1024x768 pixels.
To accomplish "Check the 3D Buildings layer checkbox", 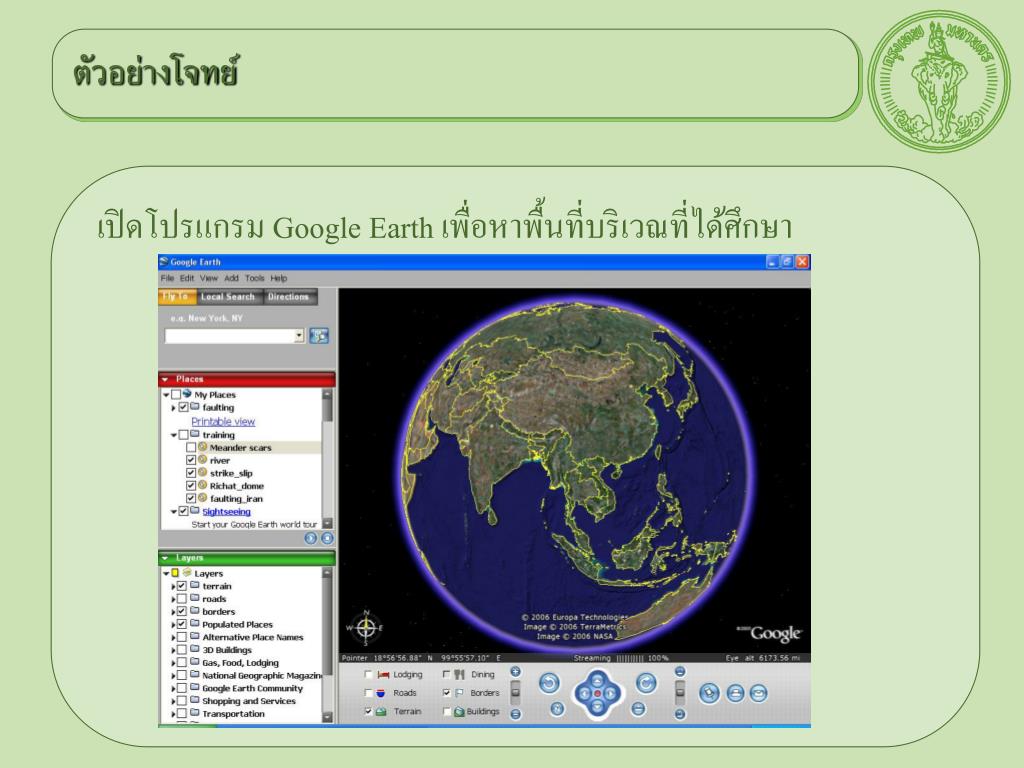I will coord(182,650).
